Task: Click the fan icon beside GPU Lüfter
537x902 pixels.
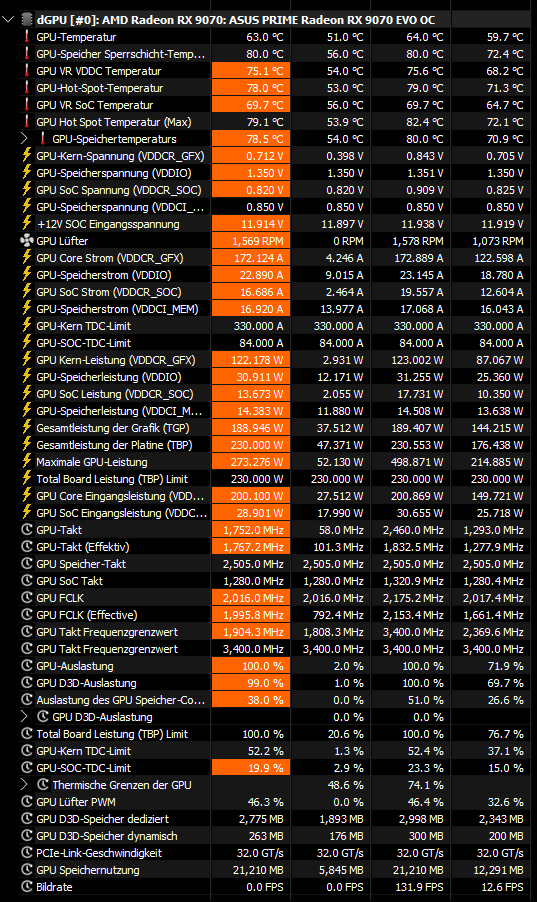Action: (x=26, y=241)
